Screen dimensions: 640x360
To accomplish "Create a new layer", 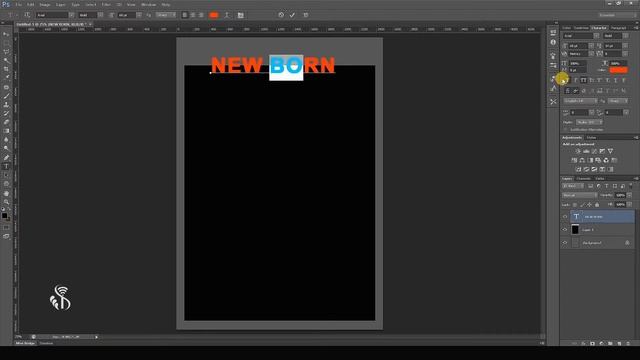I will click(619, 344).
